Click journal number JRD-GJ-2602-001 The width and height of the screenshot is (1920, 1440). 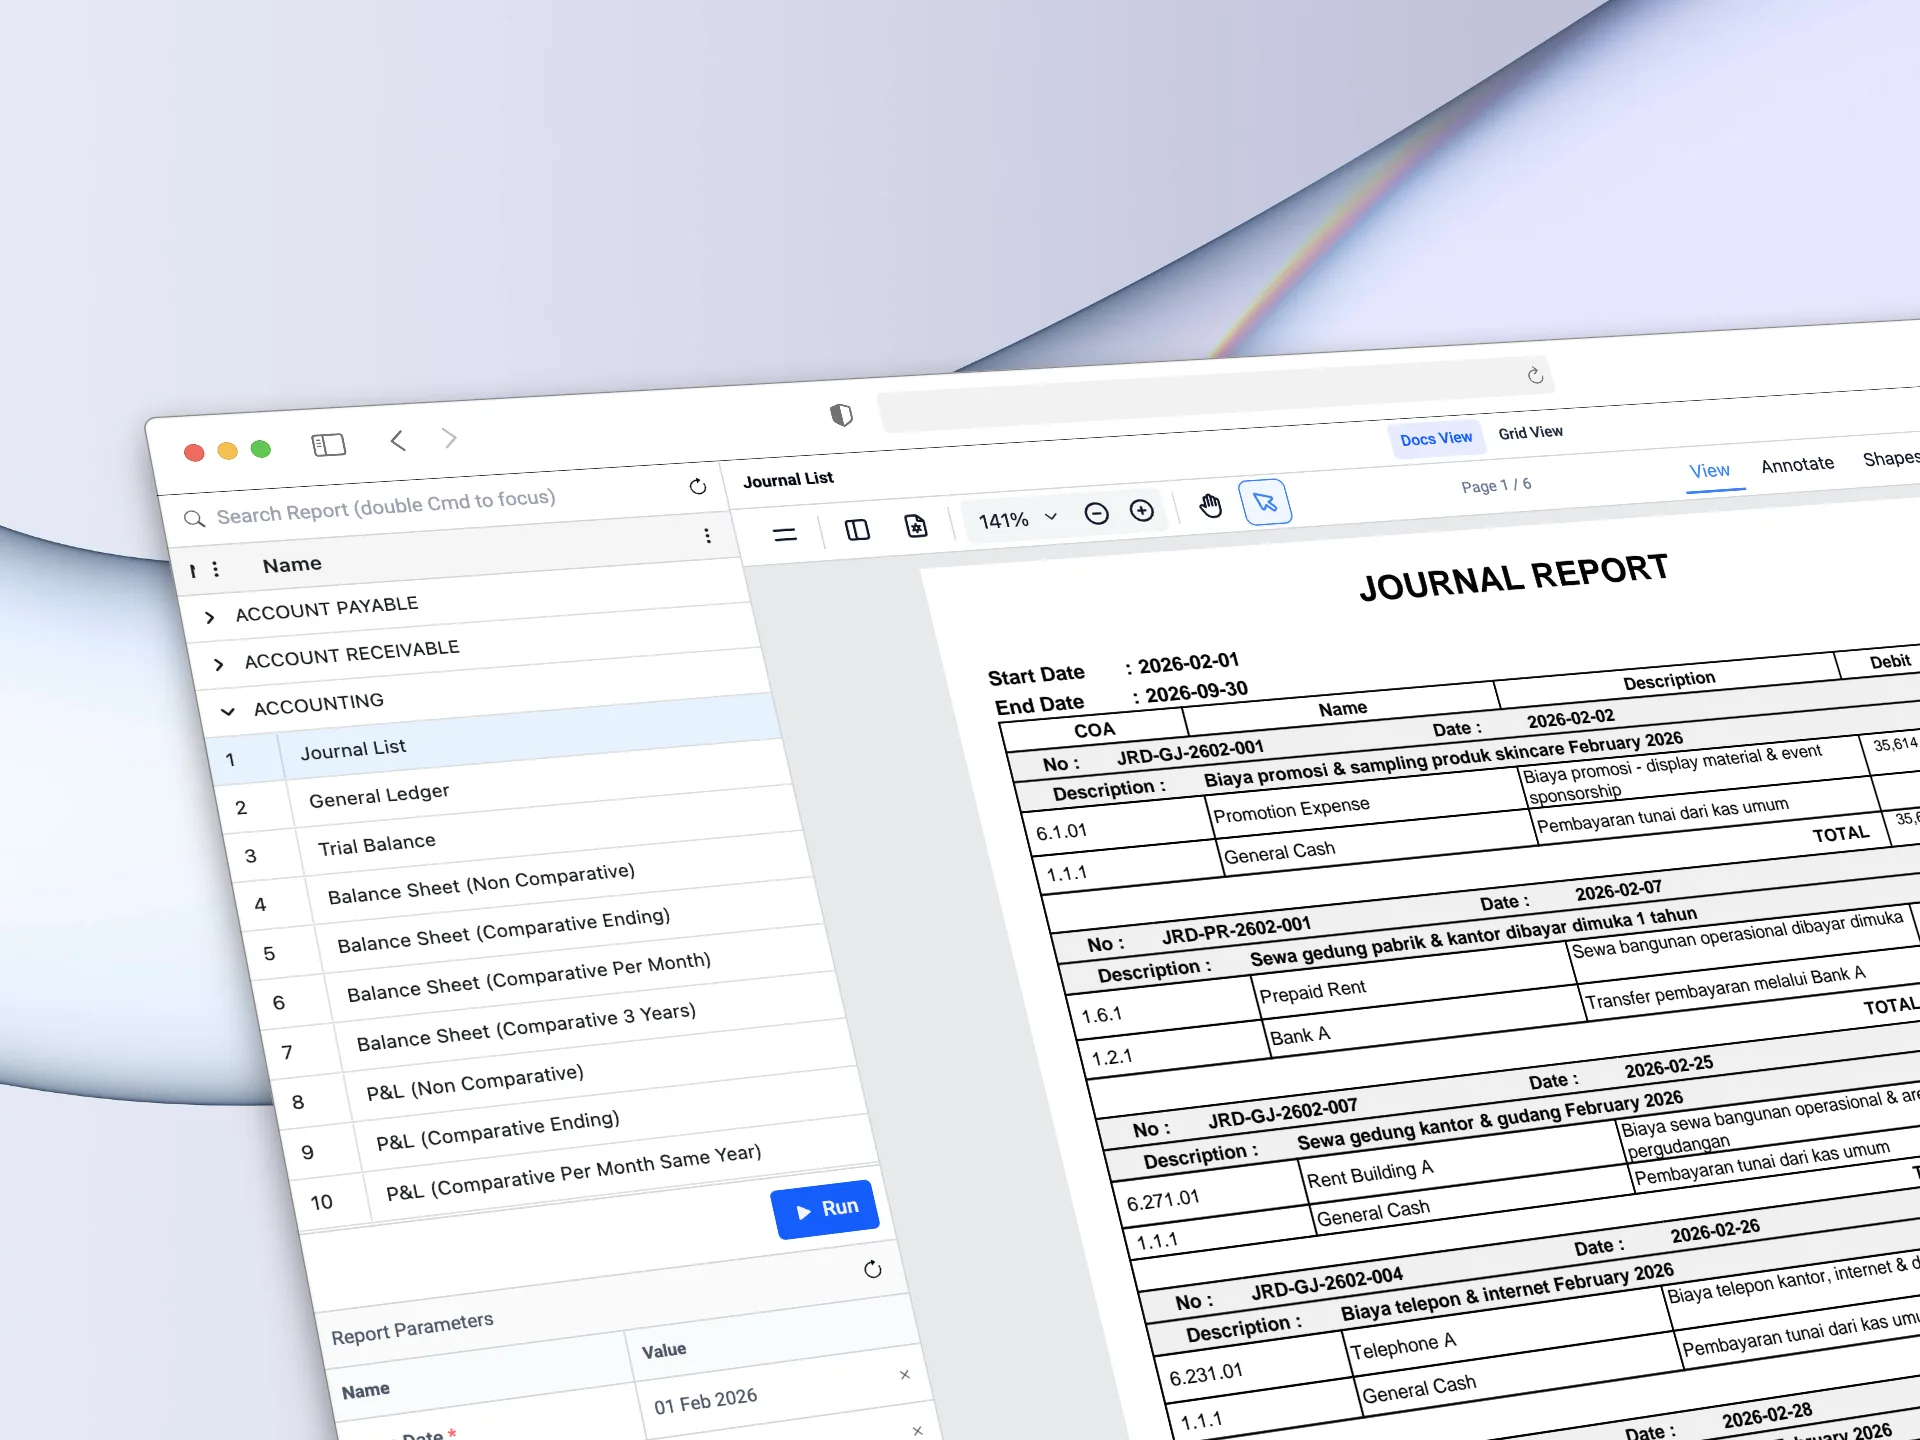point(1190,751)
